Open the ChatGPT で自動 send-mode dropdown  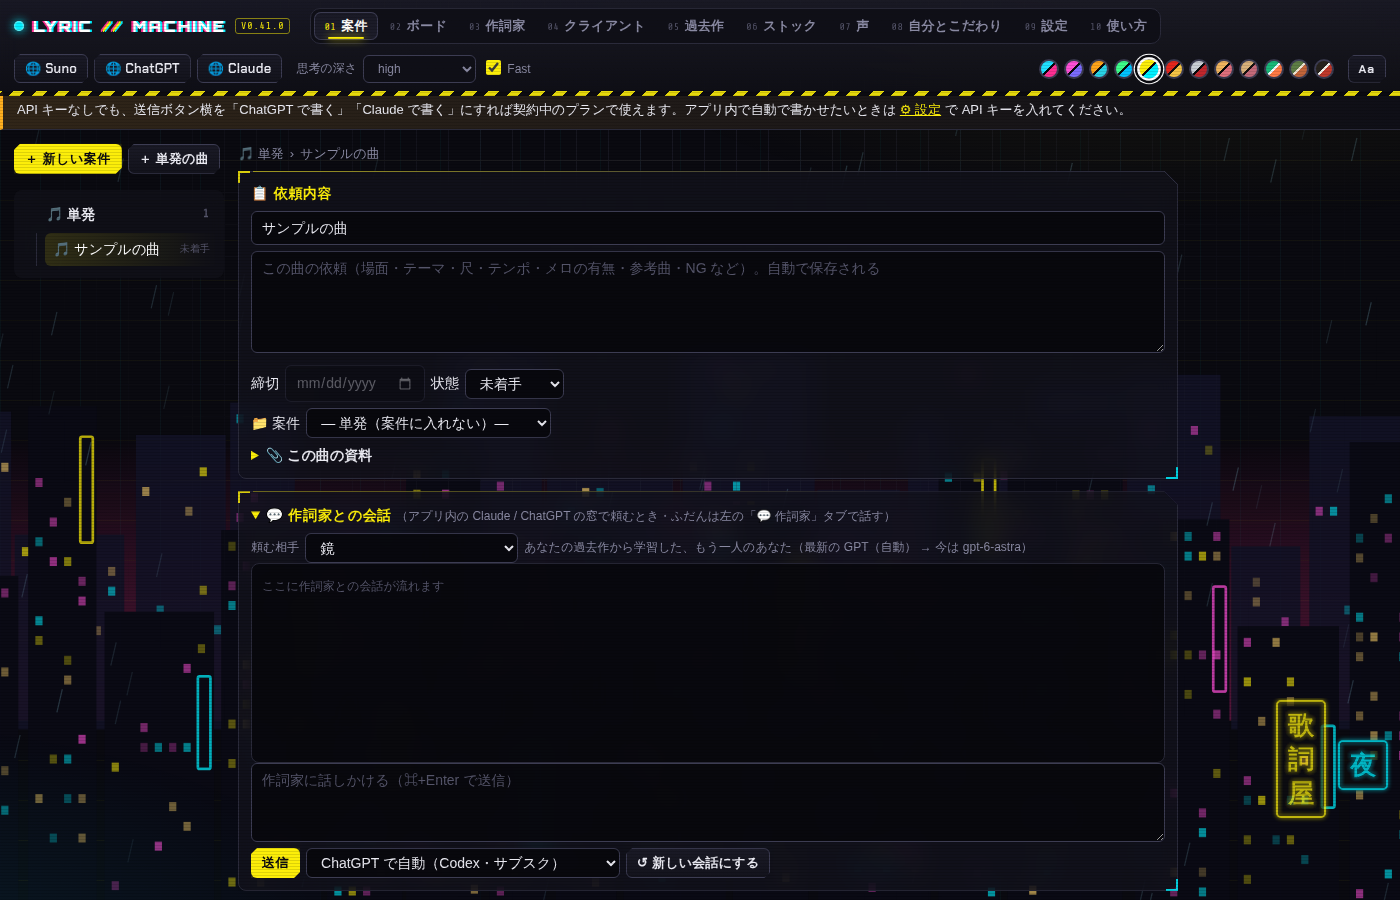click(463, 863)
